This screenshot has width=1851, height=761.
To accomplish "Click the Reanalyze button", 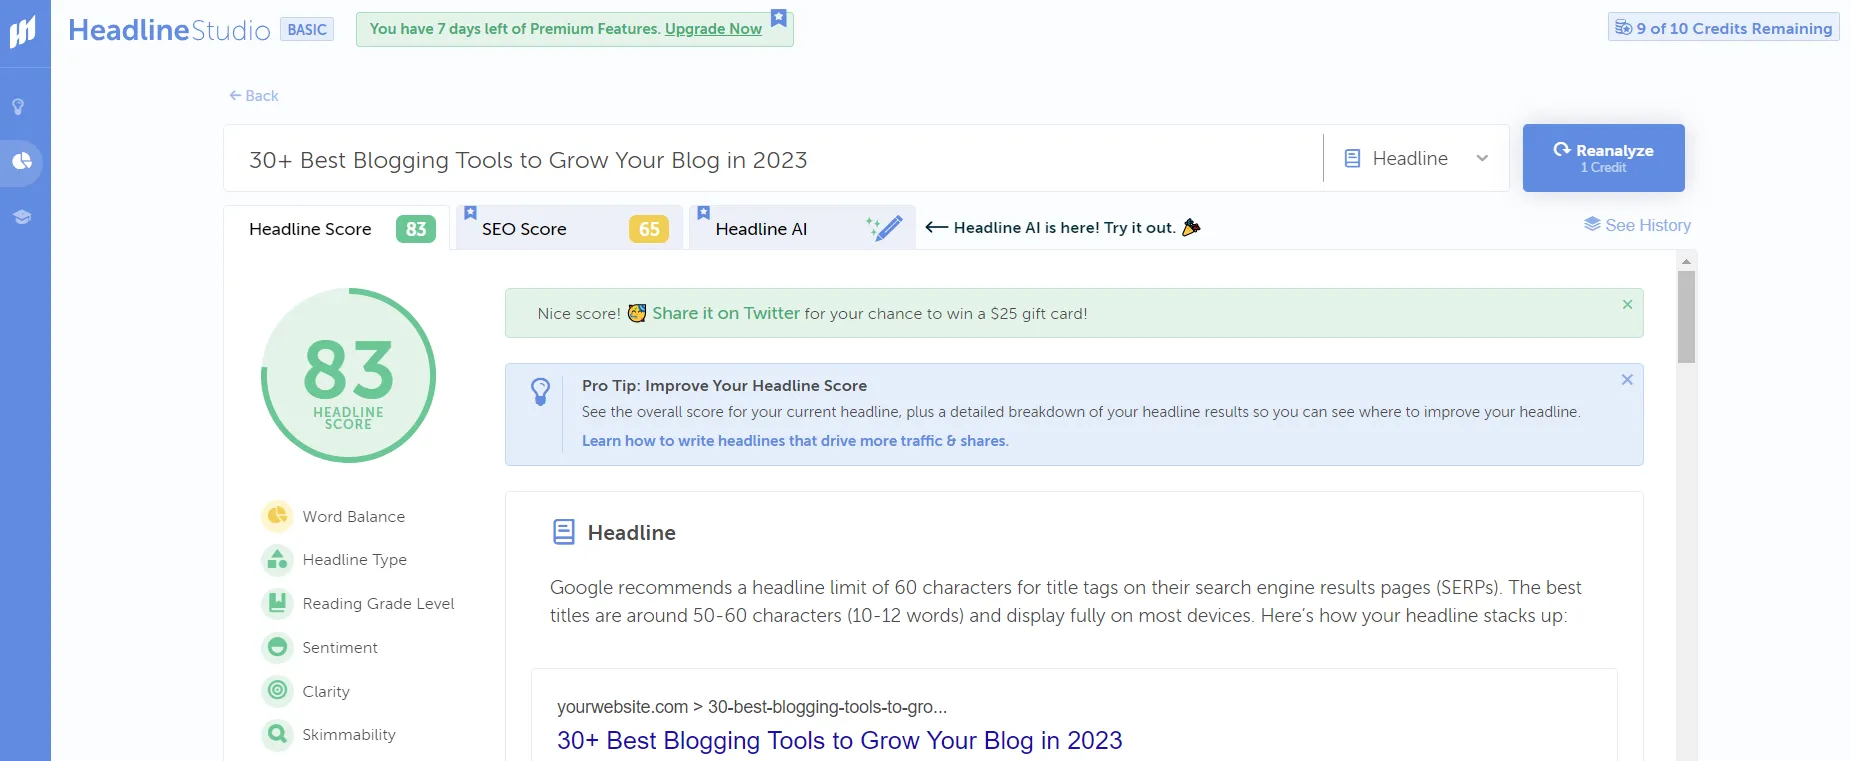I will (1603, 158).
